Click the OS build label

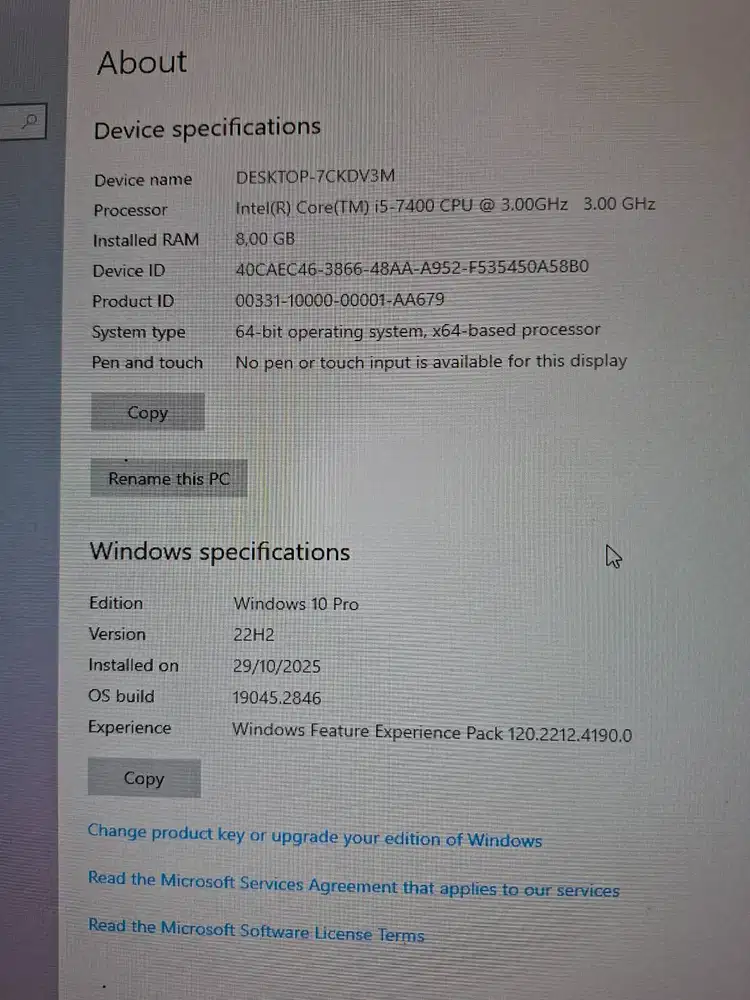[121, 696]
